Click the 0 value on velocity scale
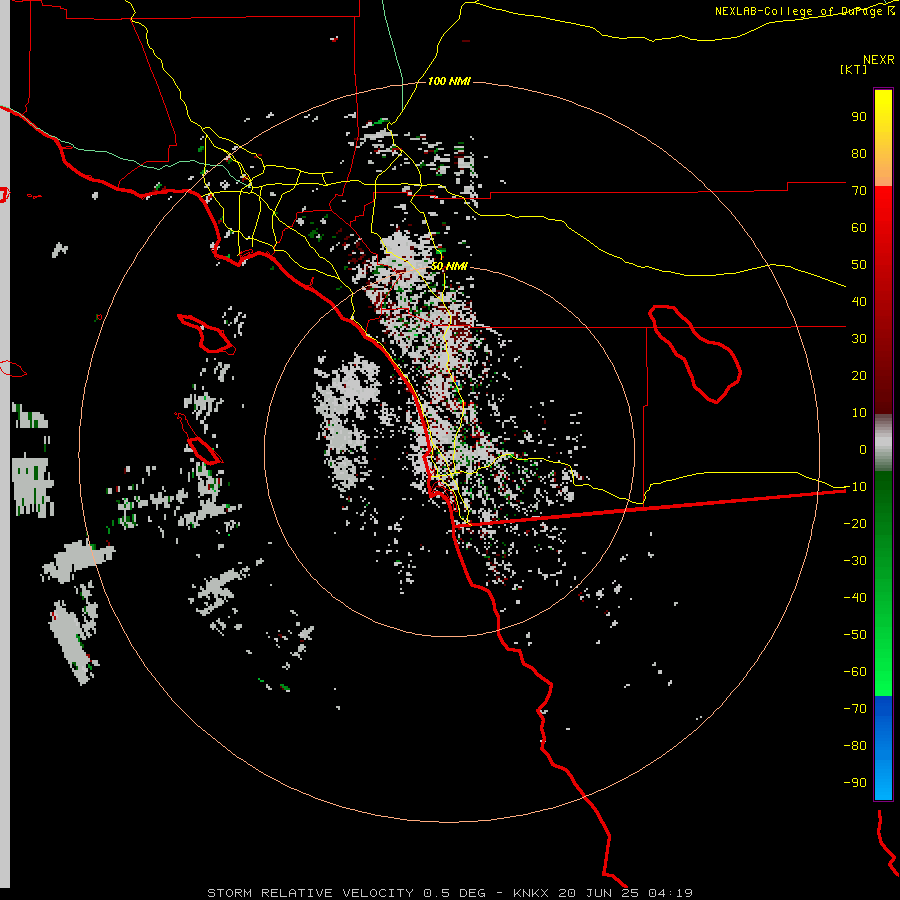Screen dimensions: 900x900 tap(863, 449)
